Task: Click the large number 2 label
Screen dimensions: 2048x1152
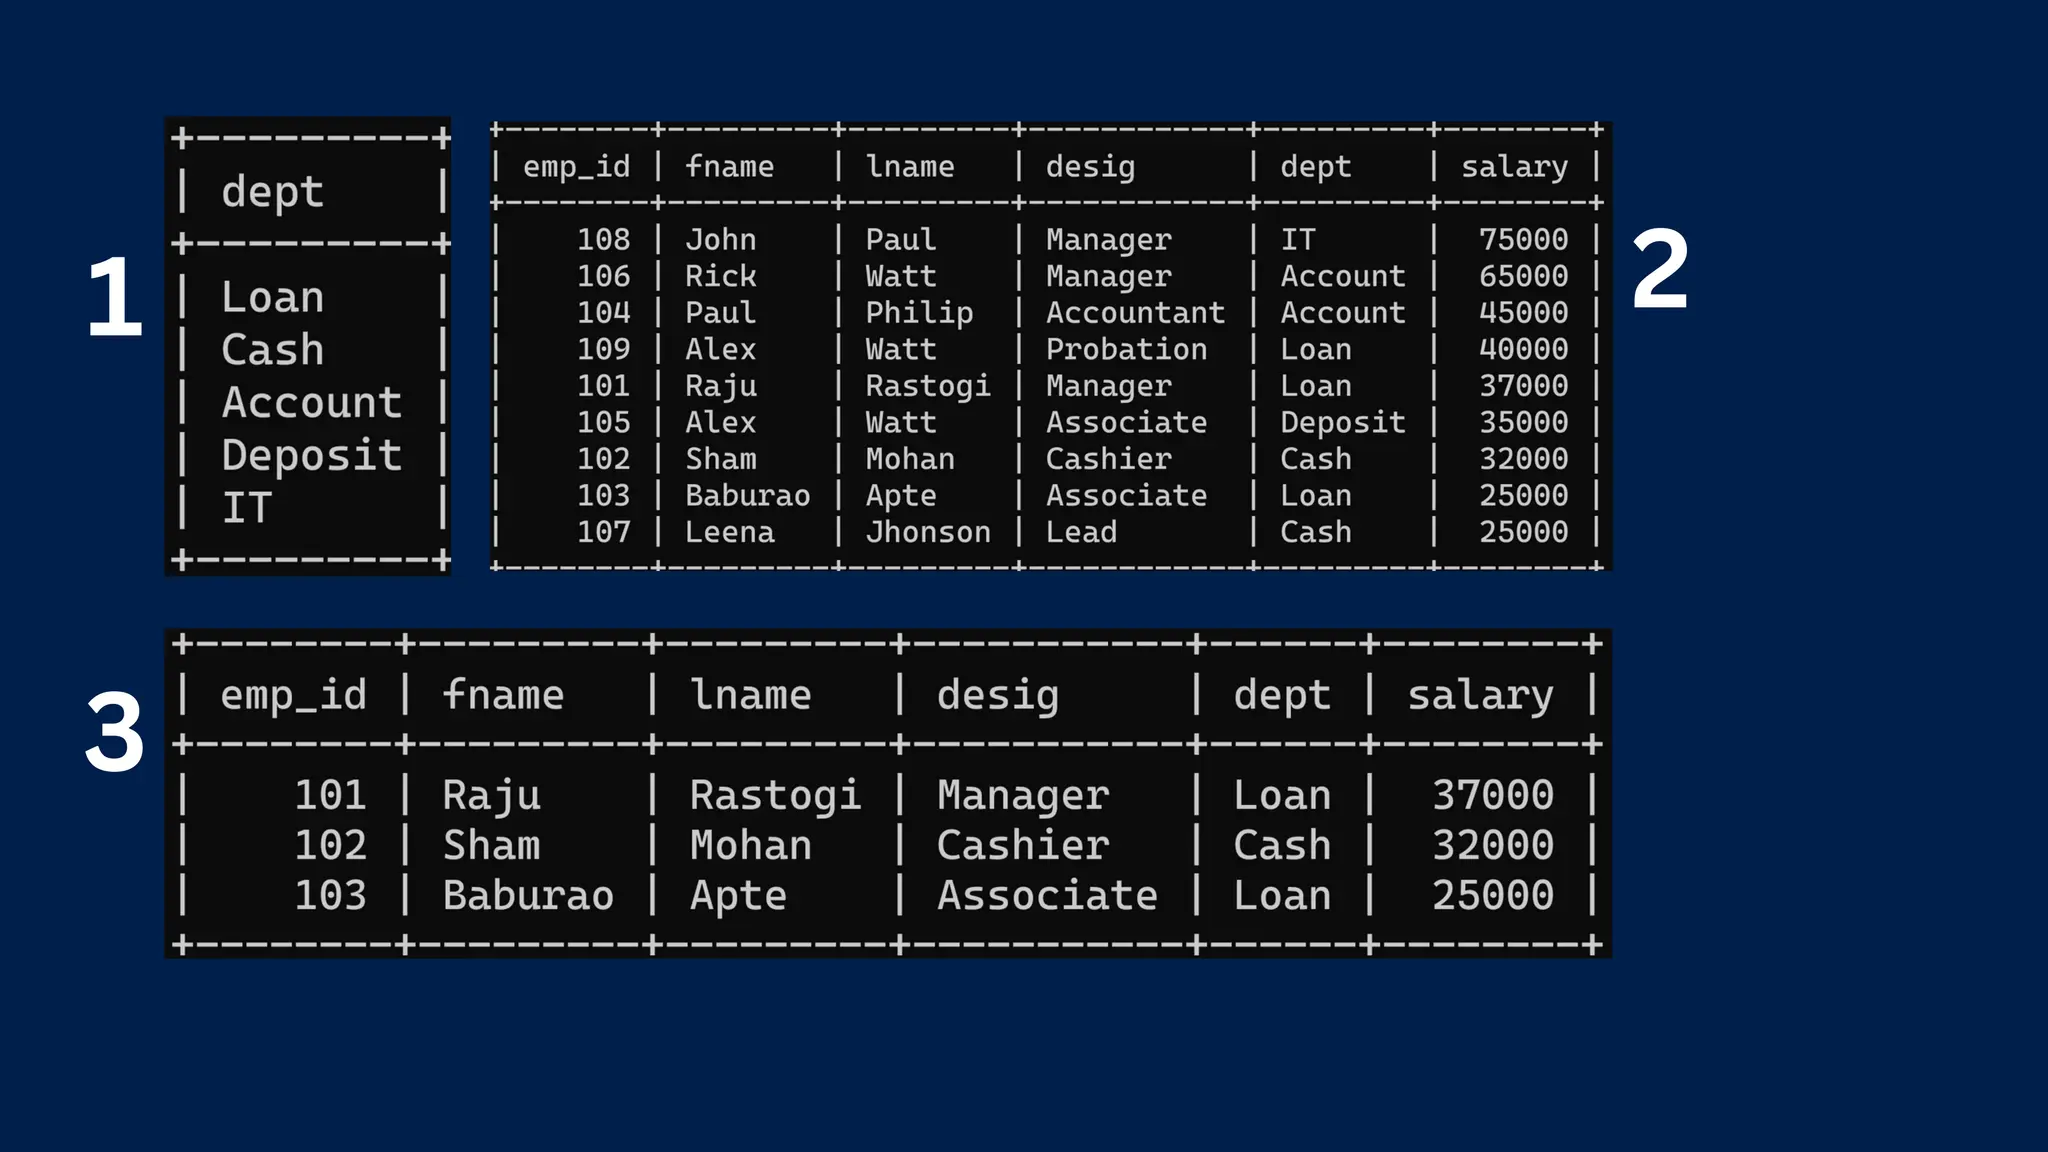Action: [1659, 269]
